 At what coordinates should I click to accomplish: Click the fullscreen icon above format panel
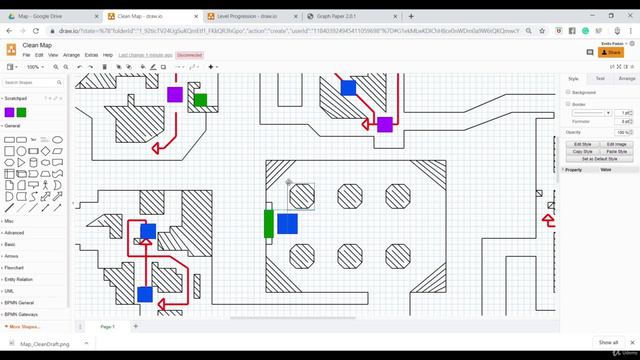pyautogui.click(x=619, y=67)
